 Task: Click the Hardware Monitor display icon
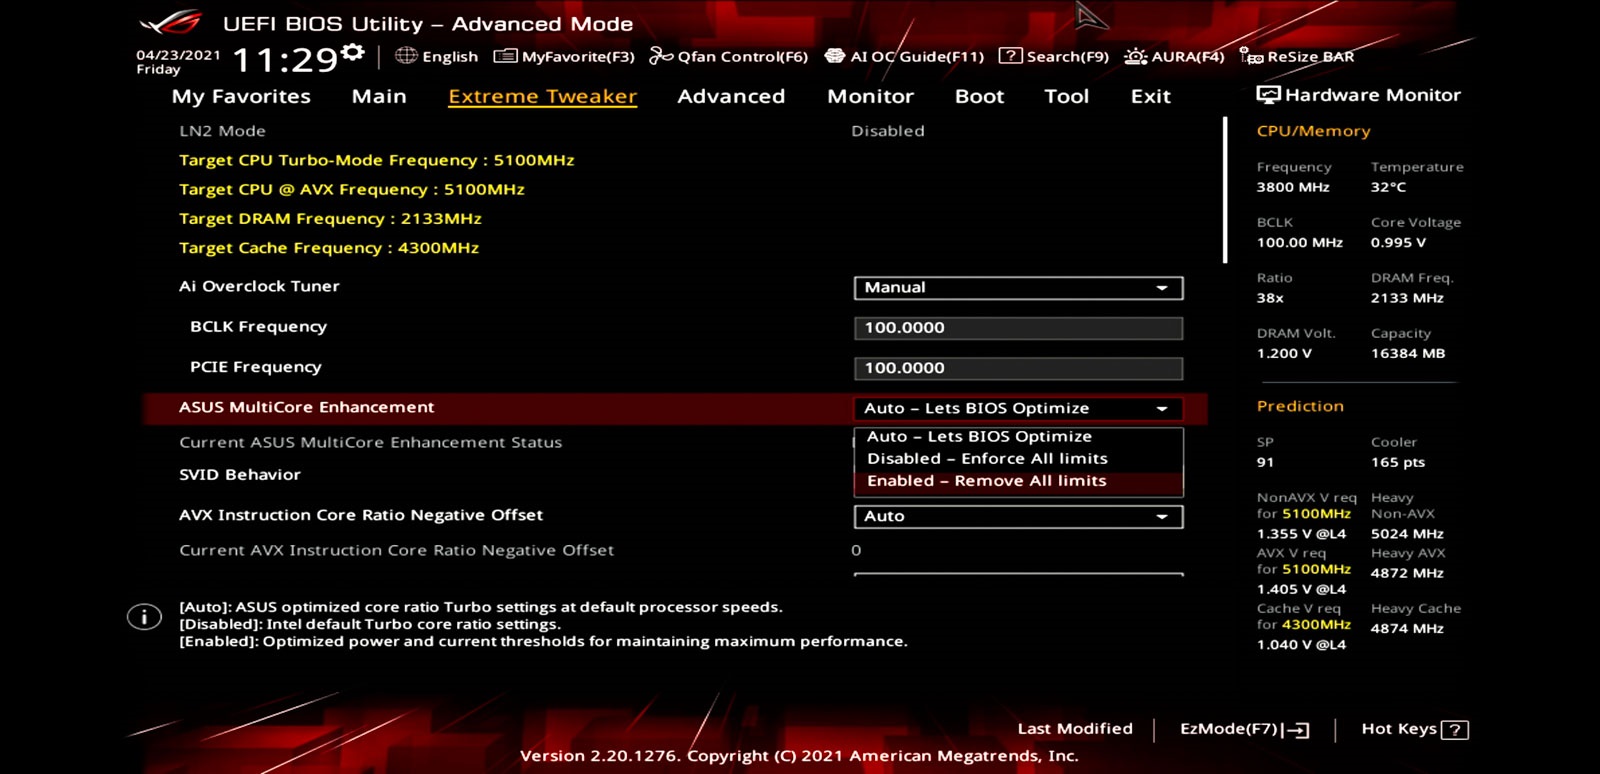(x=1268, y=95)
